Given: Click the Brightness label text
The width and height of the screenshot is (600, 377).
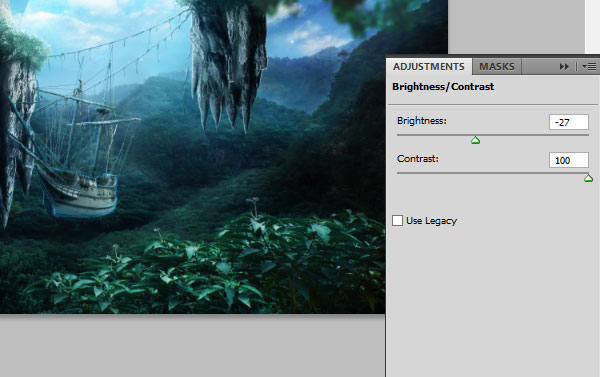Looking at the screenshot, I should click(x=422, y=121).
